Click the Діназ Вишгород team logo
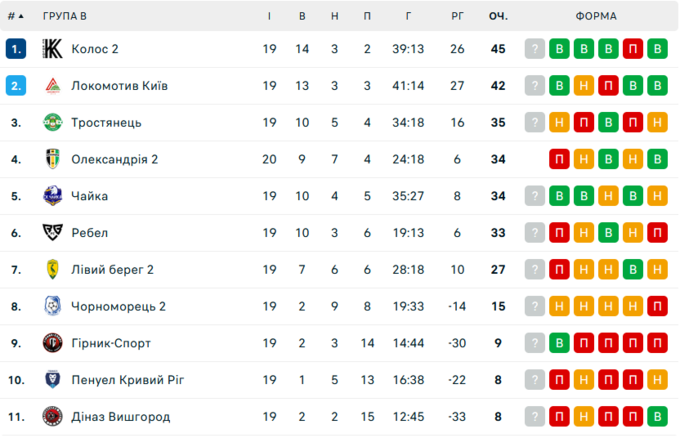The image size is (680, 438). tap(53, 416)
